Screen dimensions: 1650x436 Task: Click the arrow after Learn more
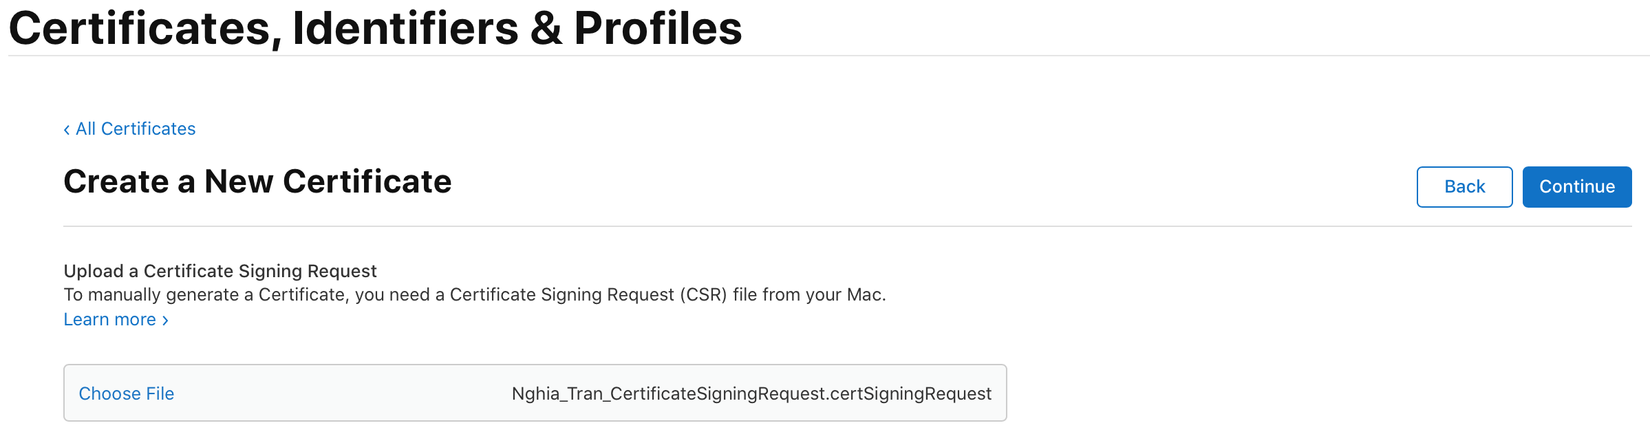[165, 320]
